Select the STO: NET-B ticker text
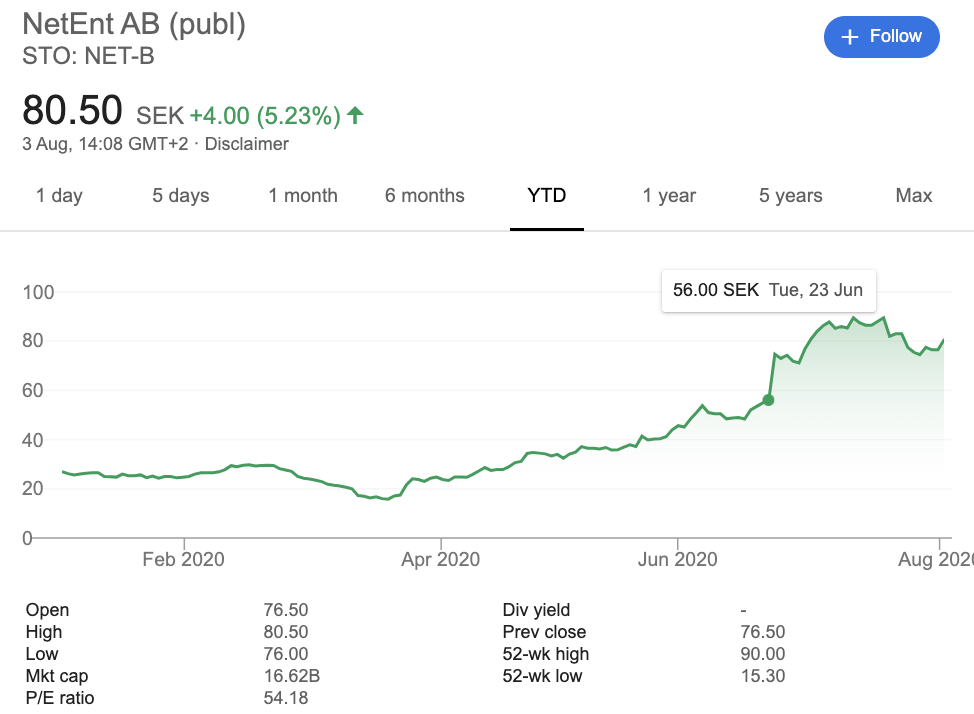The width and height of the screenshot is (974, 714). [x=88, y=57]
